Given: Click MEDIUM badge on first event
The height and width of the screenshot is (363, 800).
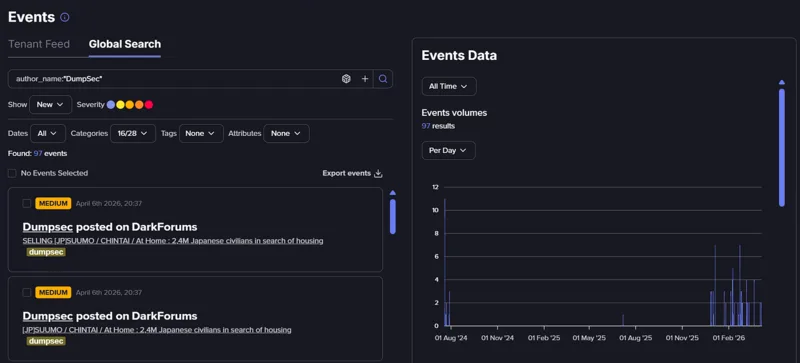Looking at the screenshot, I should (53, 204).
